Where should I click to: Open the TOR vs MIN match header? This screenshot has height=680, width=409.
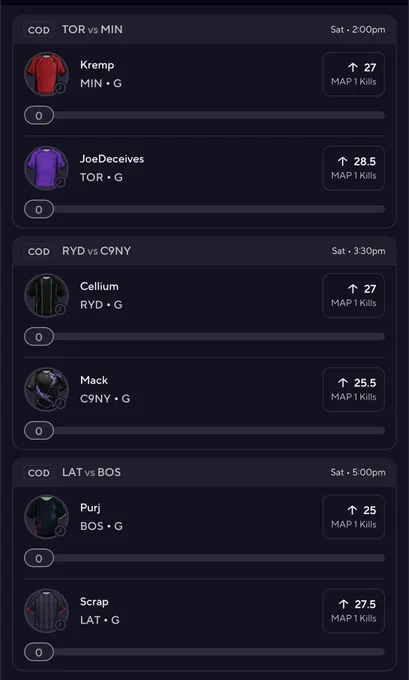click(204, 30)
